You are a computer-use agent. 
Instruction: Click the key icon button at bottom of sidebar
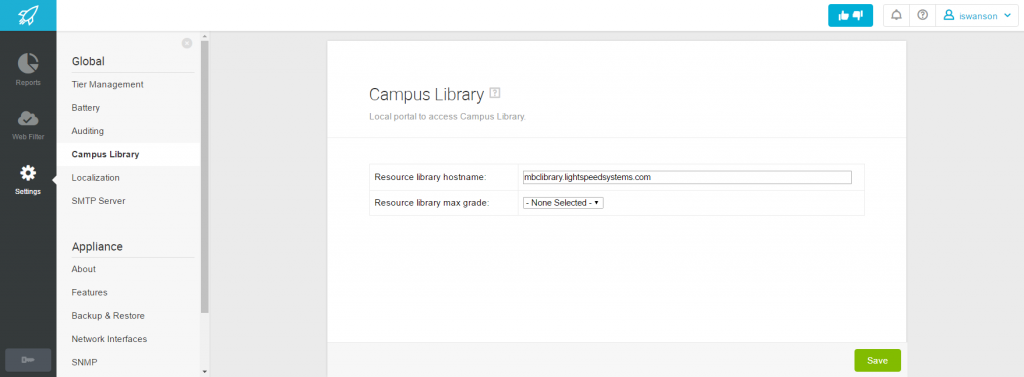(28, 360)
